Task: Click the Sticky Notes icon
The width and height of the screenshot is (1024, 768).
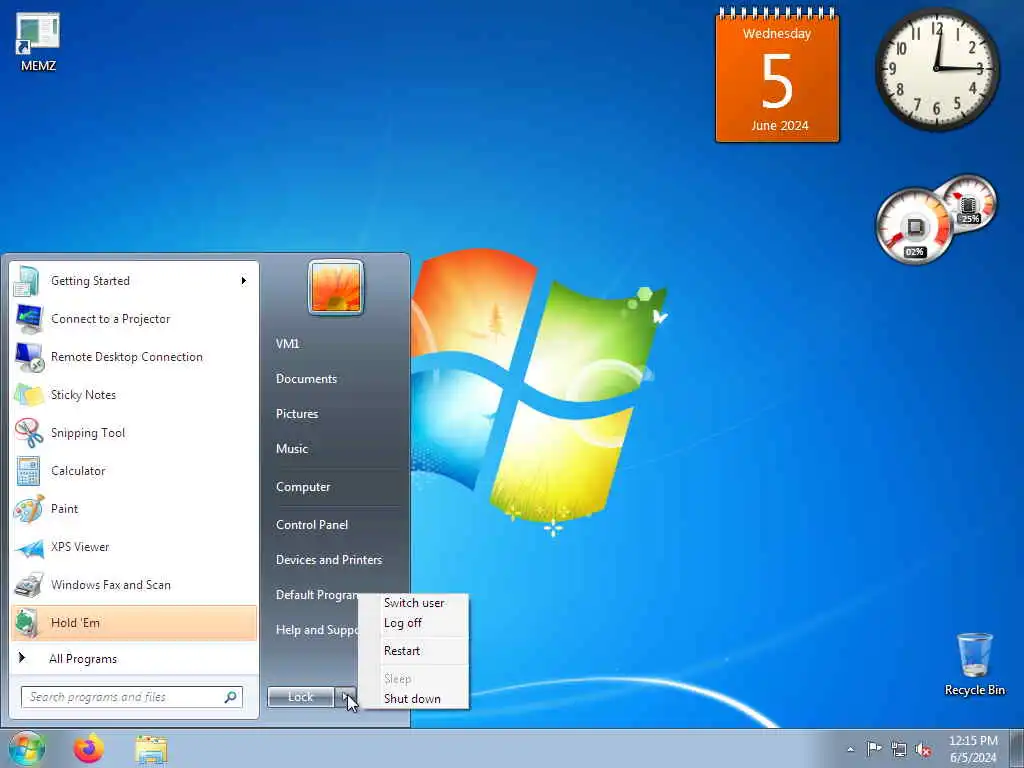Action: pos(29,394)
